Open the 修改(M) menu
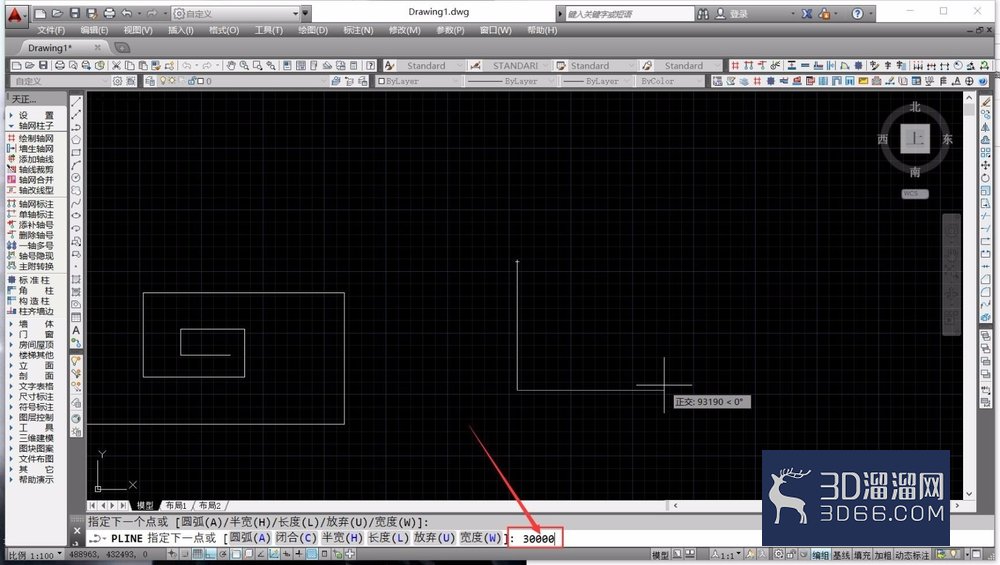Image resolution: width=1000 pixels, height=565 pixels. (x=404, y=30)
